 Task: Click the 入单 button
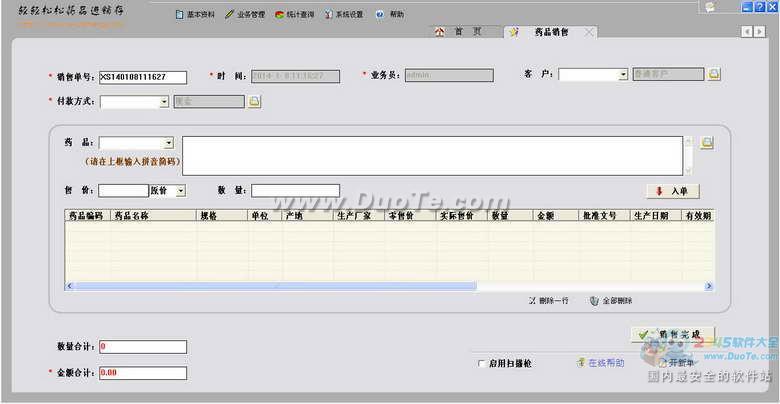tap(673, 191)
